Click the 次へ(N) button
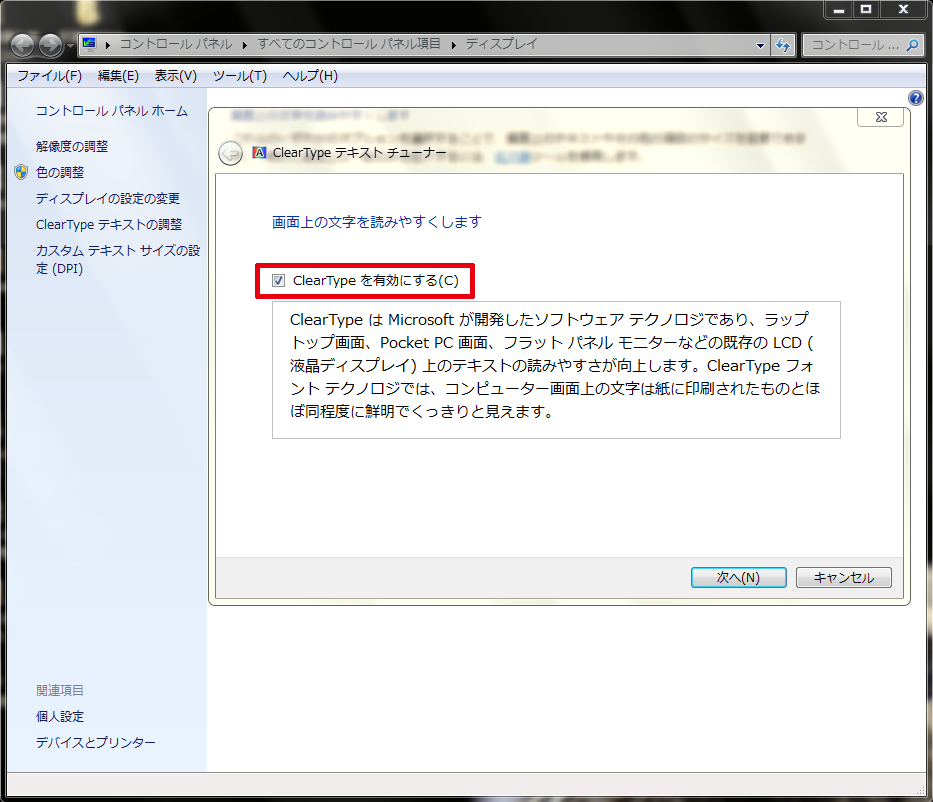933x802 pixels. point(738,577)
